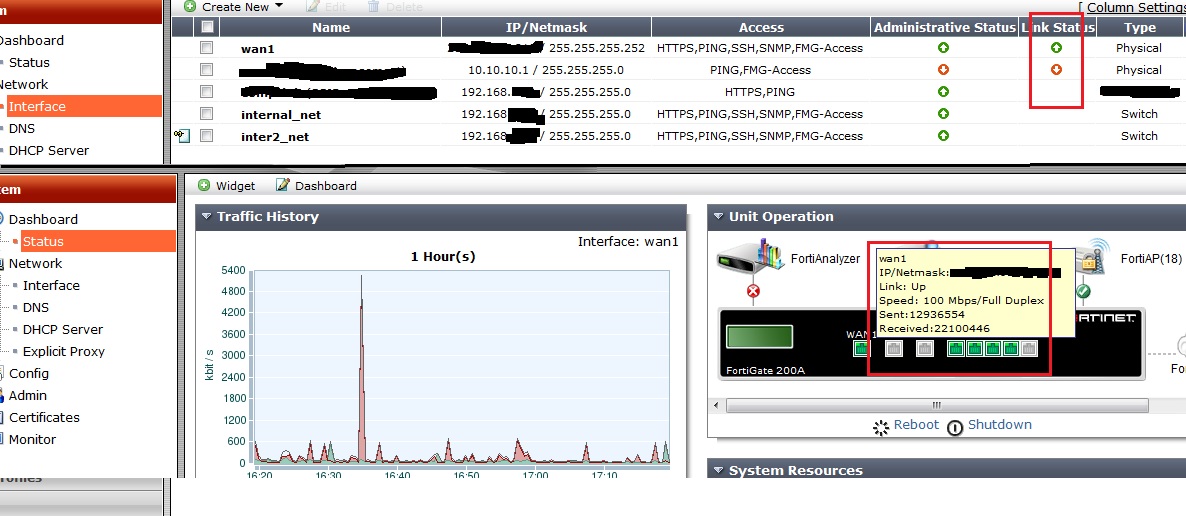
Task: Click the FortiAnalyzer device icon
Action: [x=750, y=258]
